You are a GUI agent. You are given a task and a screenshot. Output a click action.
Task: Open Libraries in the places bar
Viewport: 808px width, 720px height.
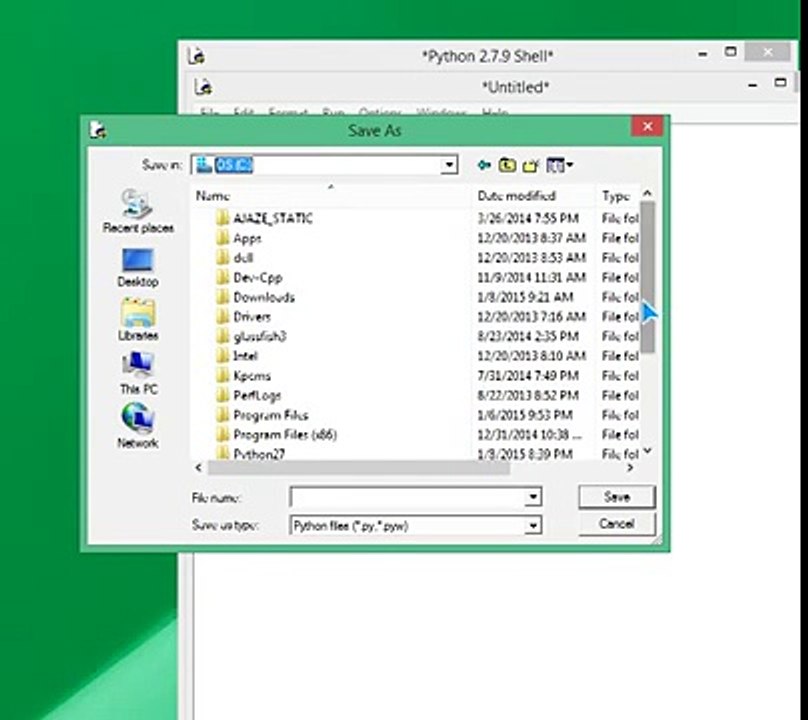(138, 320)
